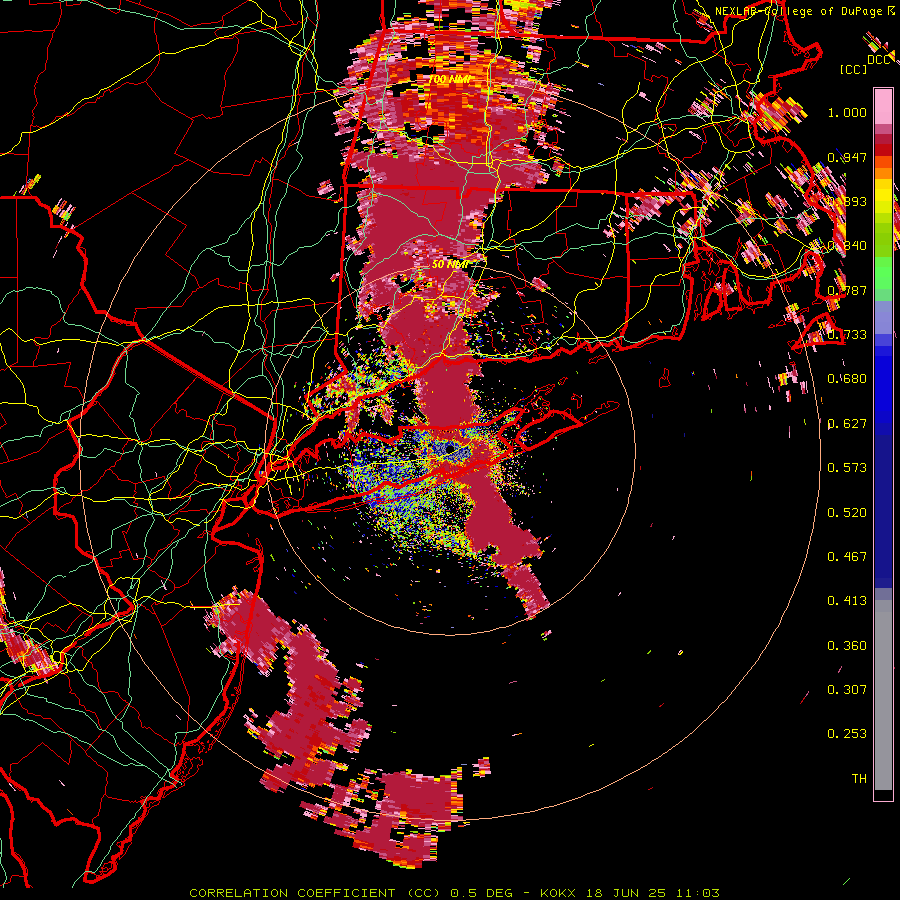Select the 0.573 legend value
This screenshot has height=900, width=900.
click(847, 468)
